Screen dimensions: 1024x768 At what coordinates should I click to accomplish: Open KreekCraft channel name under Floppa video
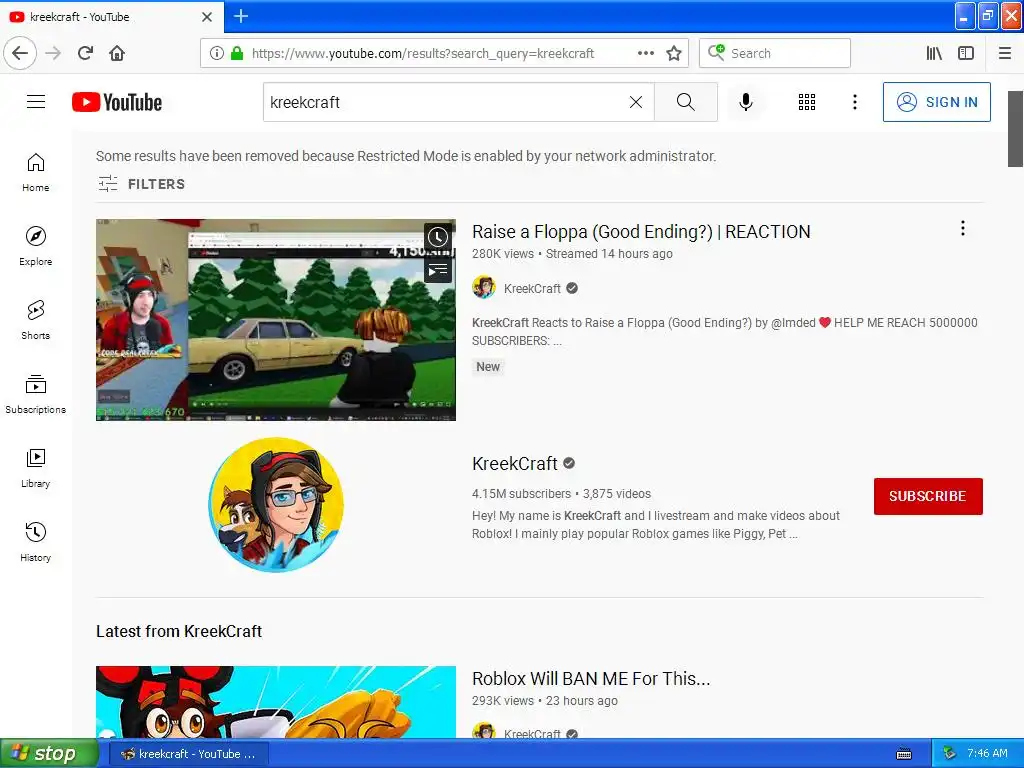532,289
